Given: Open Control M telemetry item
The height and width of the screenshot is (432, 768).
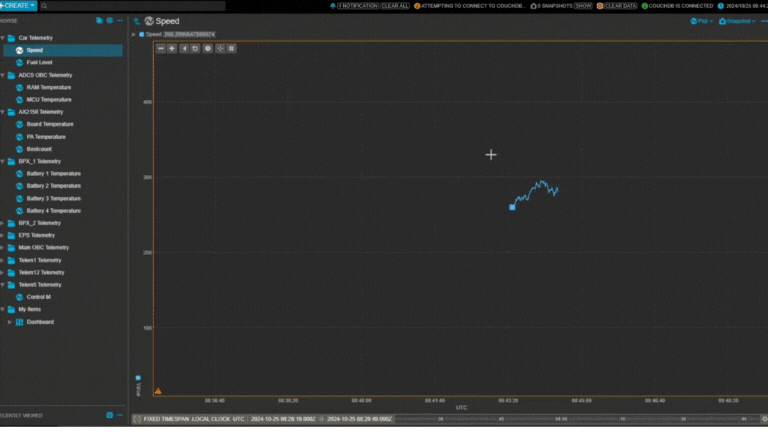Looking at the screenshot, I should (x=39, y=297).
